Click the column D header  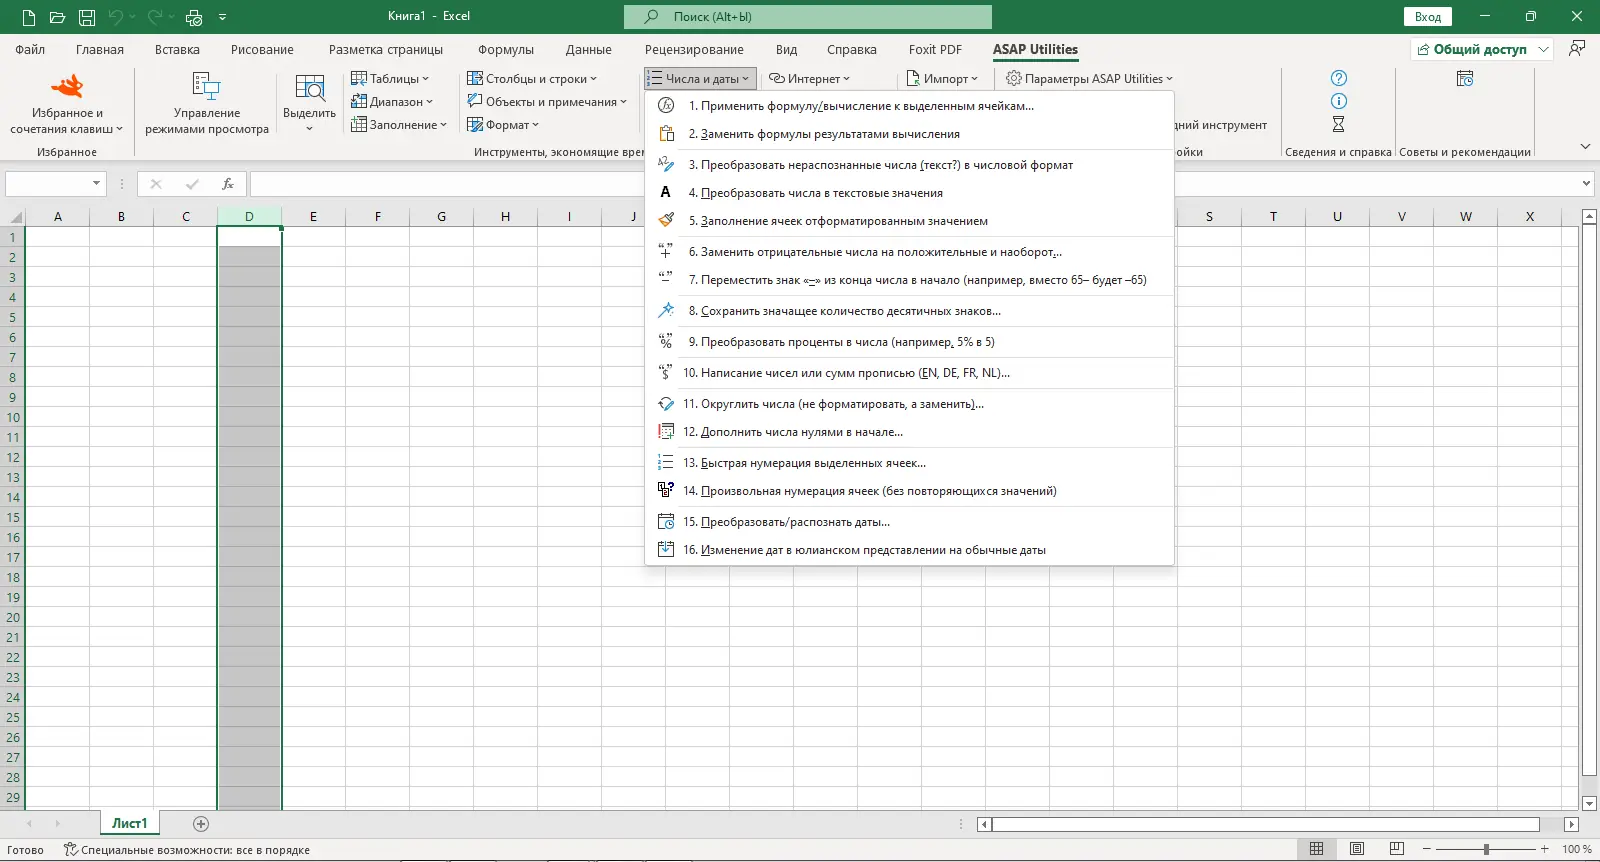249,217
